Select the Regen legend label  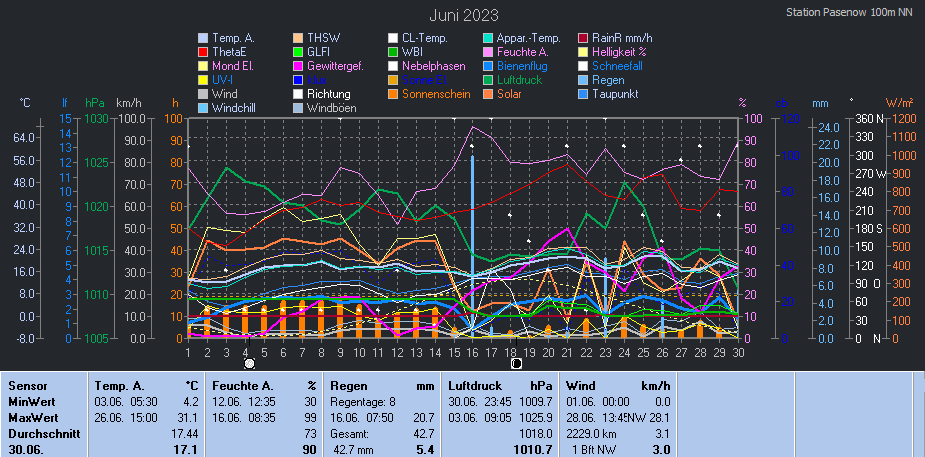[x=608, y=80]
